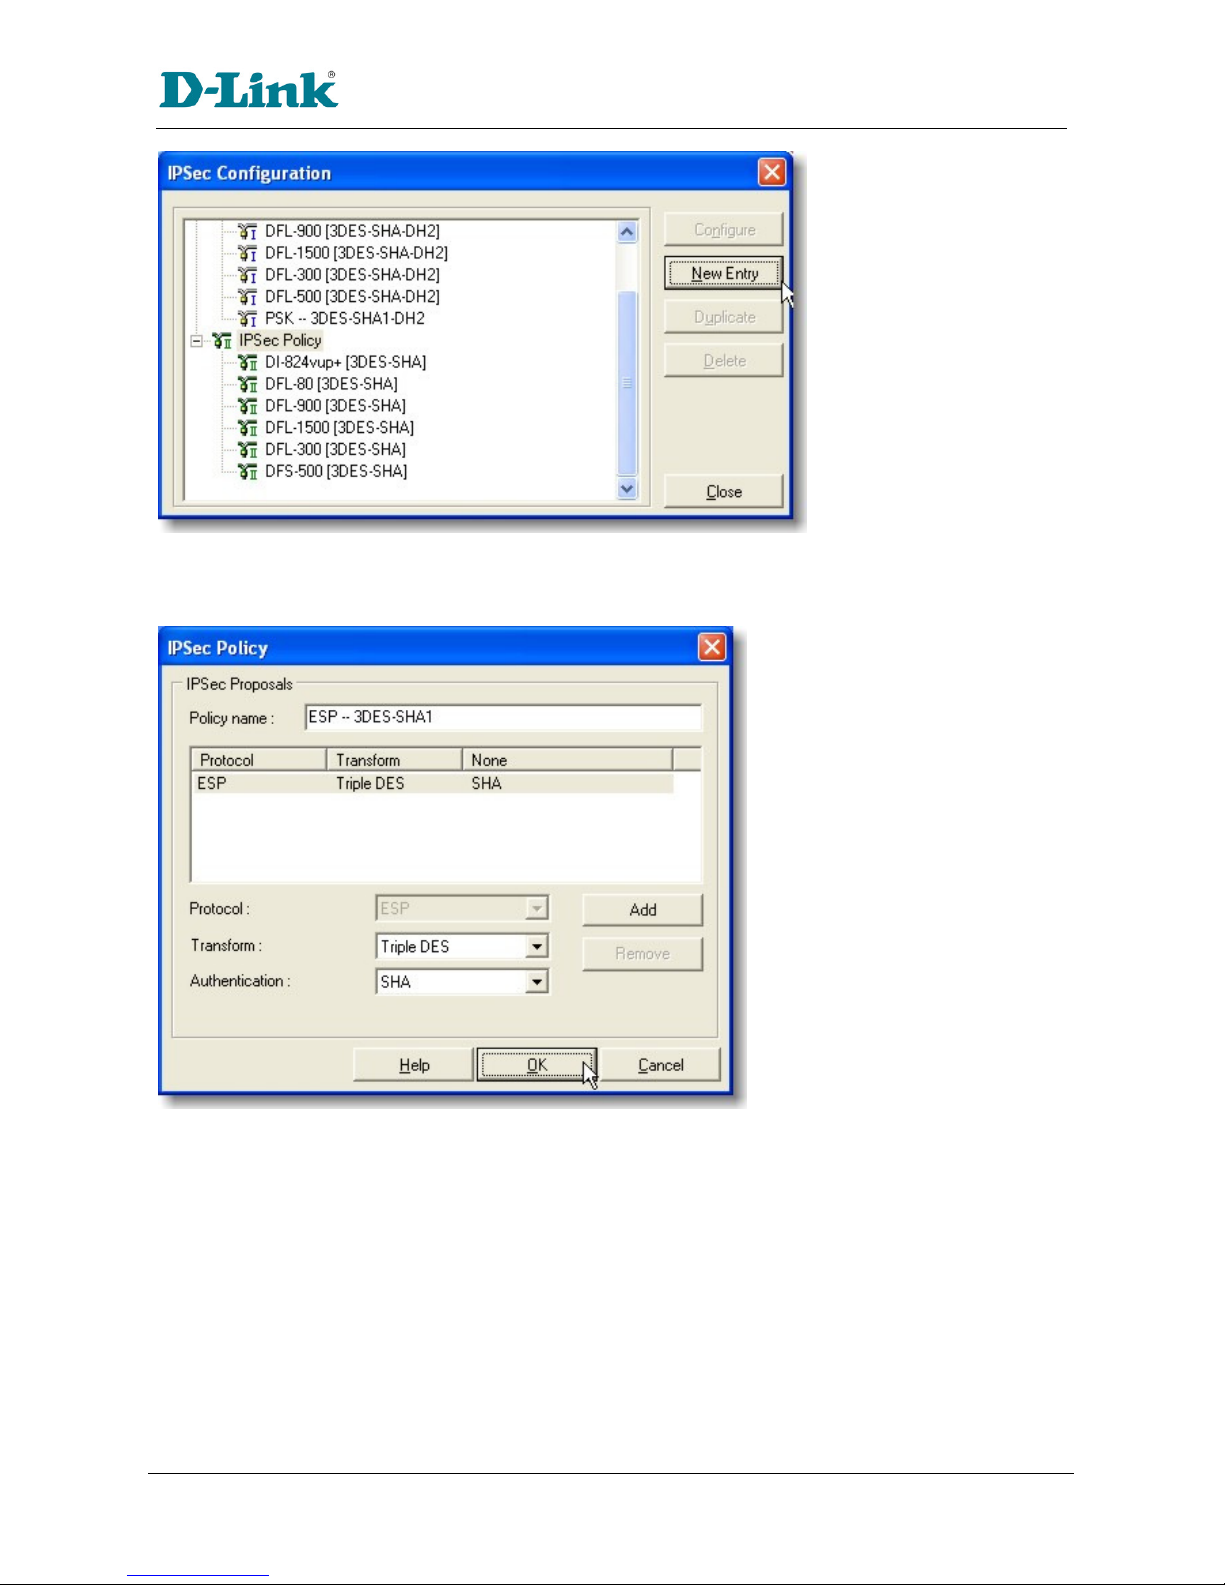The width and height of the screenshot is (1225, 1585).
Task: Click the icon beside DFL-900 [3DES-SHA]
Action: point(248,406)
